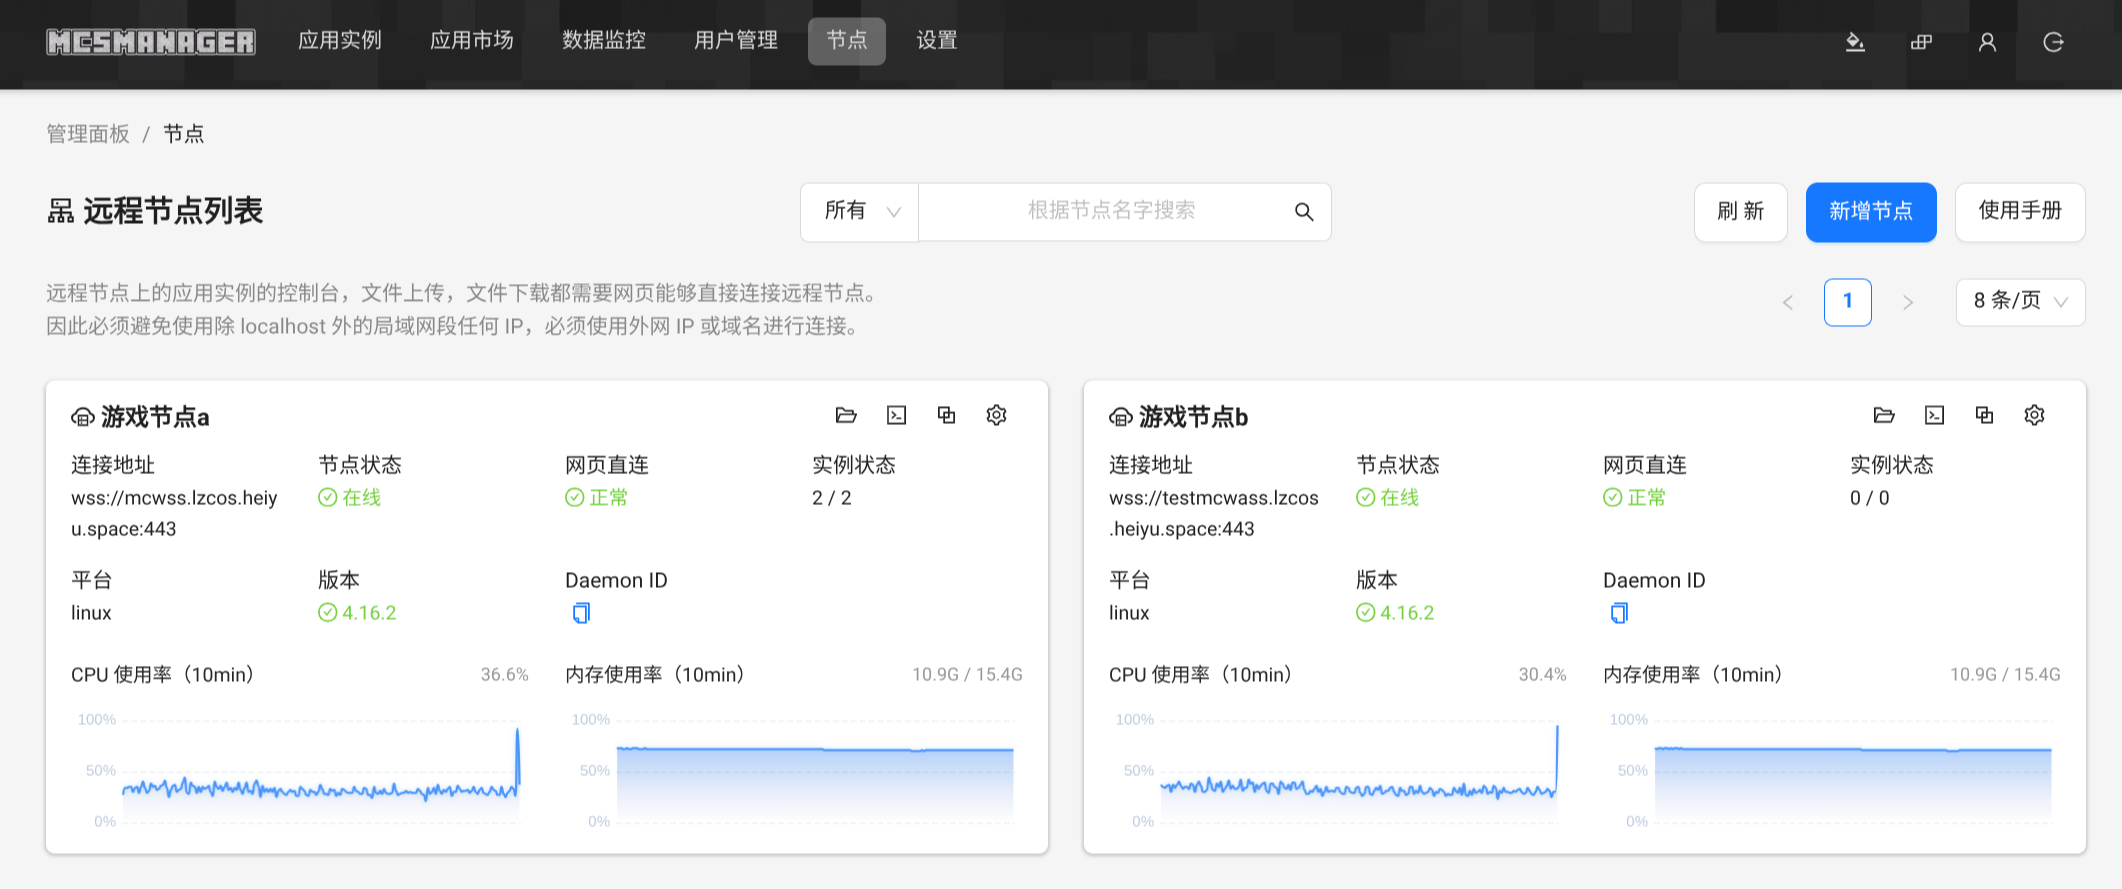Click the cloud node icon beside 游戏节点b
Viewport: 2122px width, 889px height.
click(x=1121, y=417)
